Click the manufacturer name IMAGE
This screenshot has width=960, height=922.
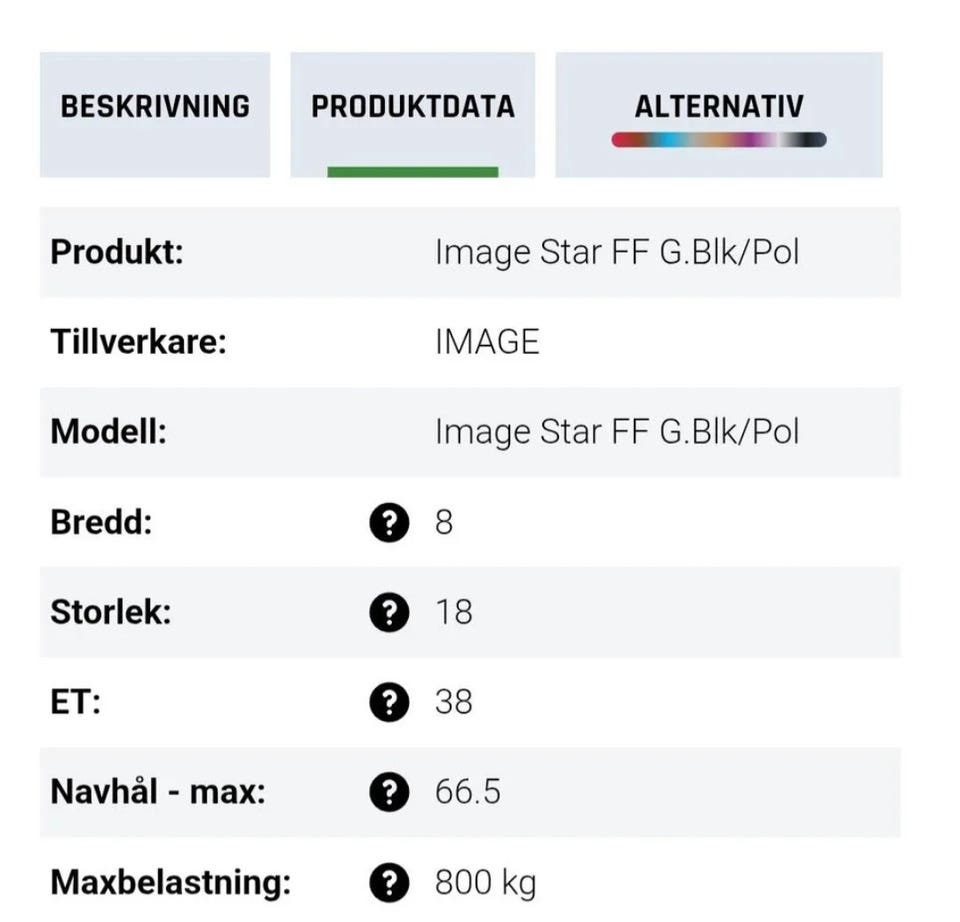coord(487,342)
